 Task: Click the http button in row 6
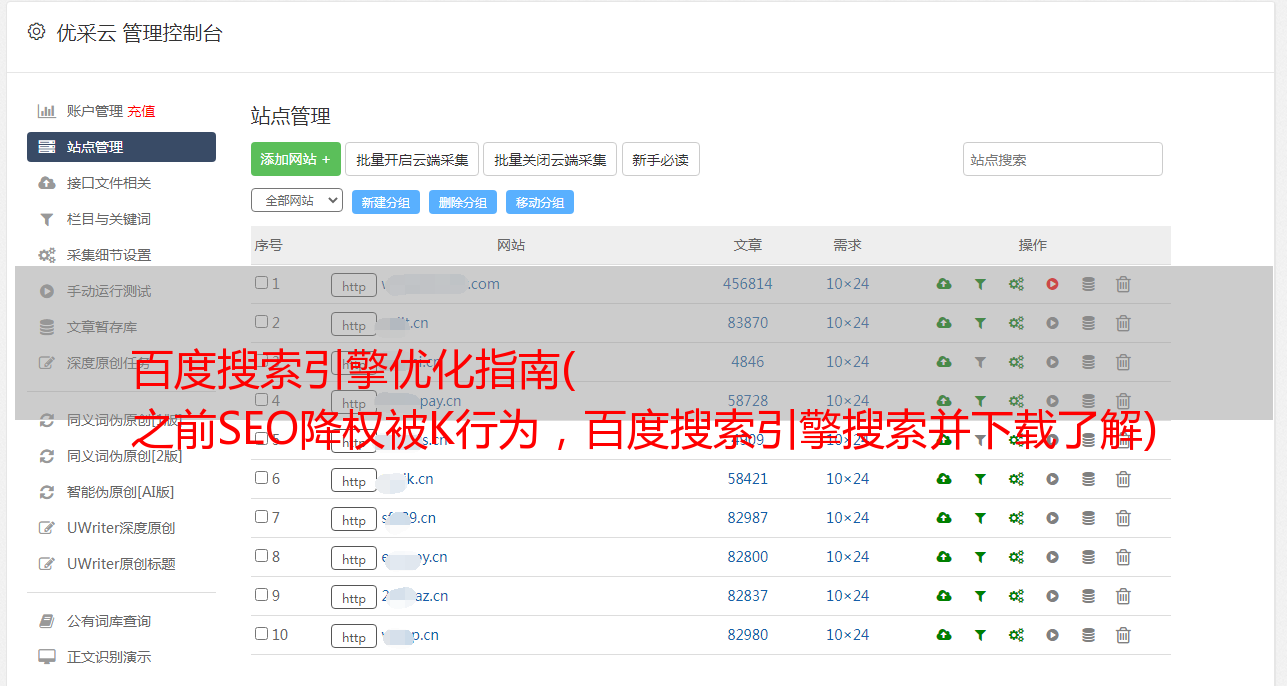click(354, 480)
